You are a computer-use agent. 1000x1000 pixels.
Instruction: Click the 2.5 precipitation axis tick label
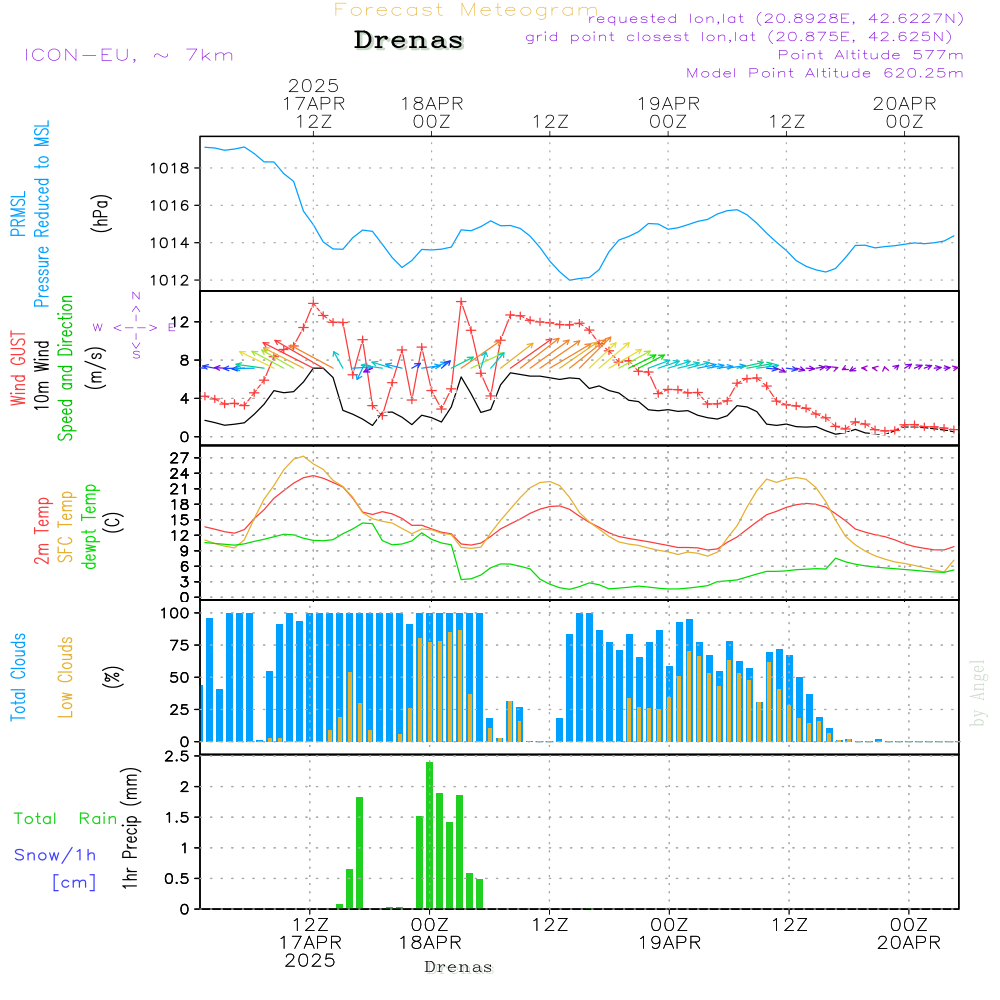[177, 756]
